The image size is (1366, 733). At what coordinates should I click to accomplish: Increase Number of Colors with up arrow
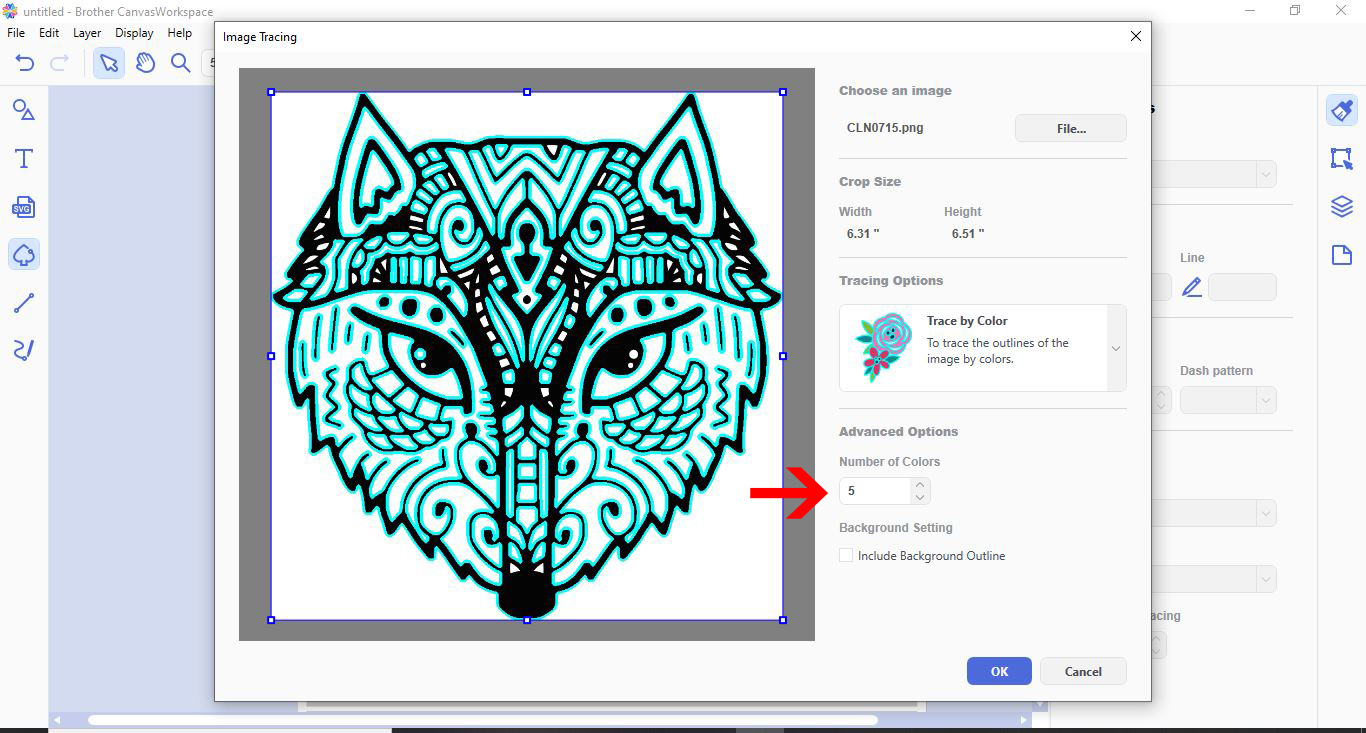920,485
